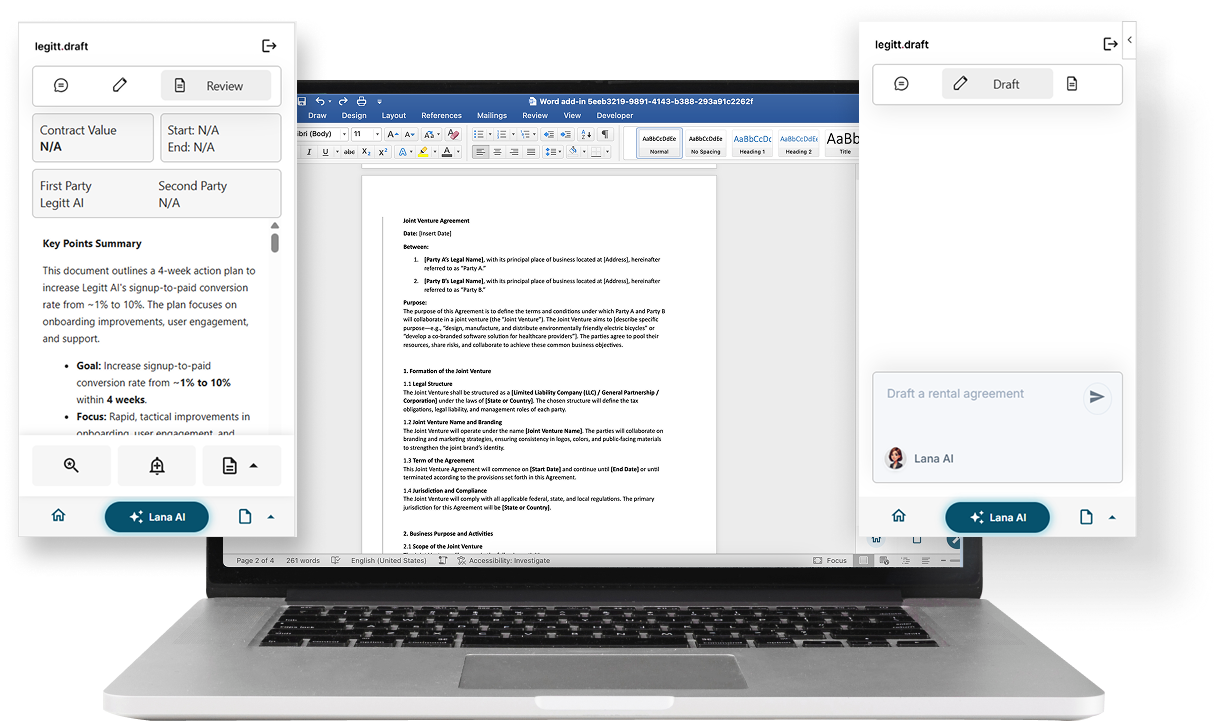Select the Review tab in left panel

point(216,86)
